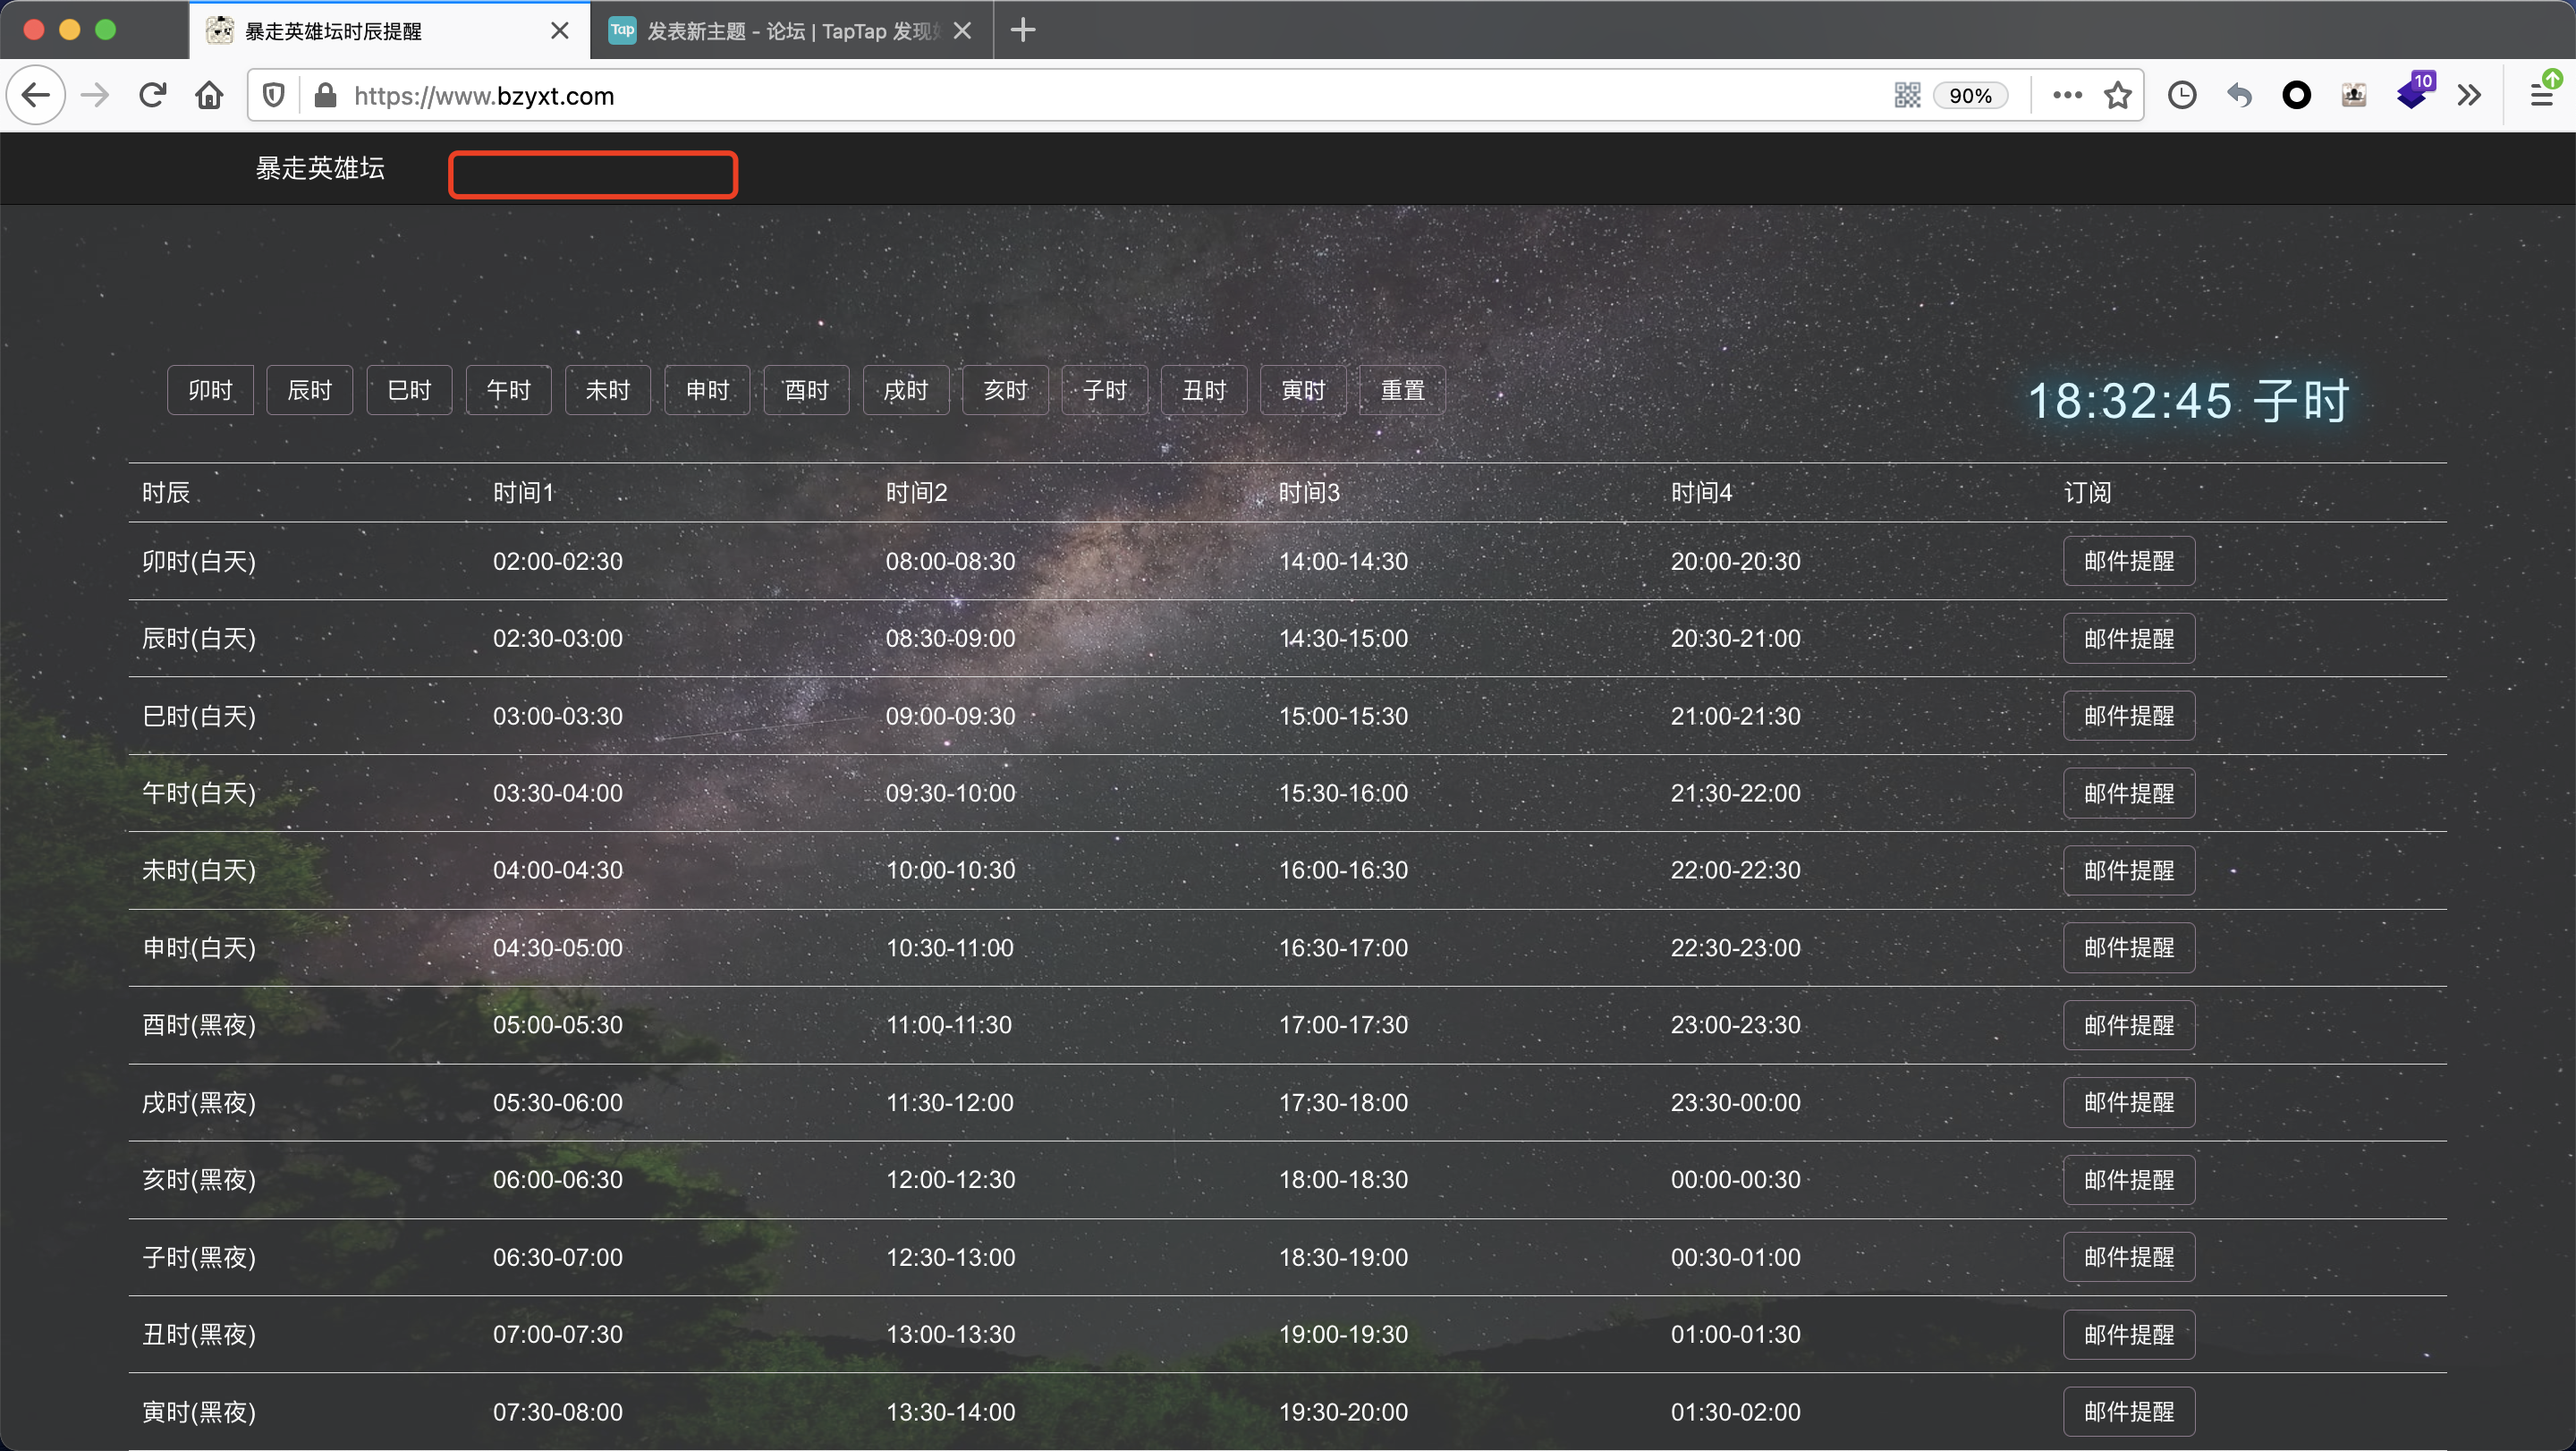
Task: Filter table by 酉时
Action: point(806,390)
